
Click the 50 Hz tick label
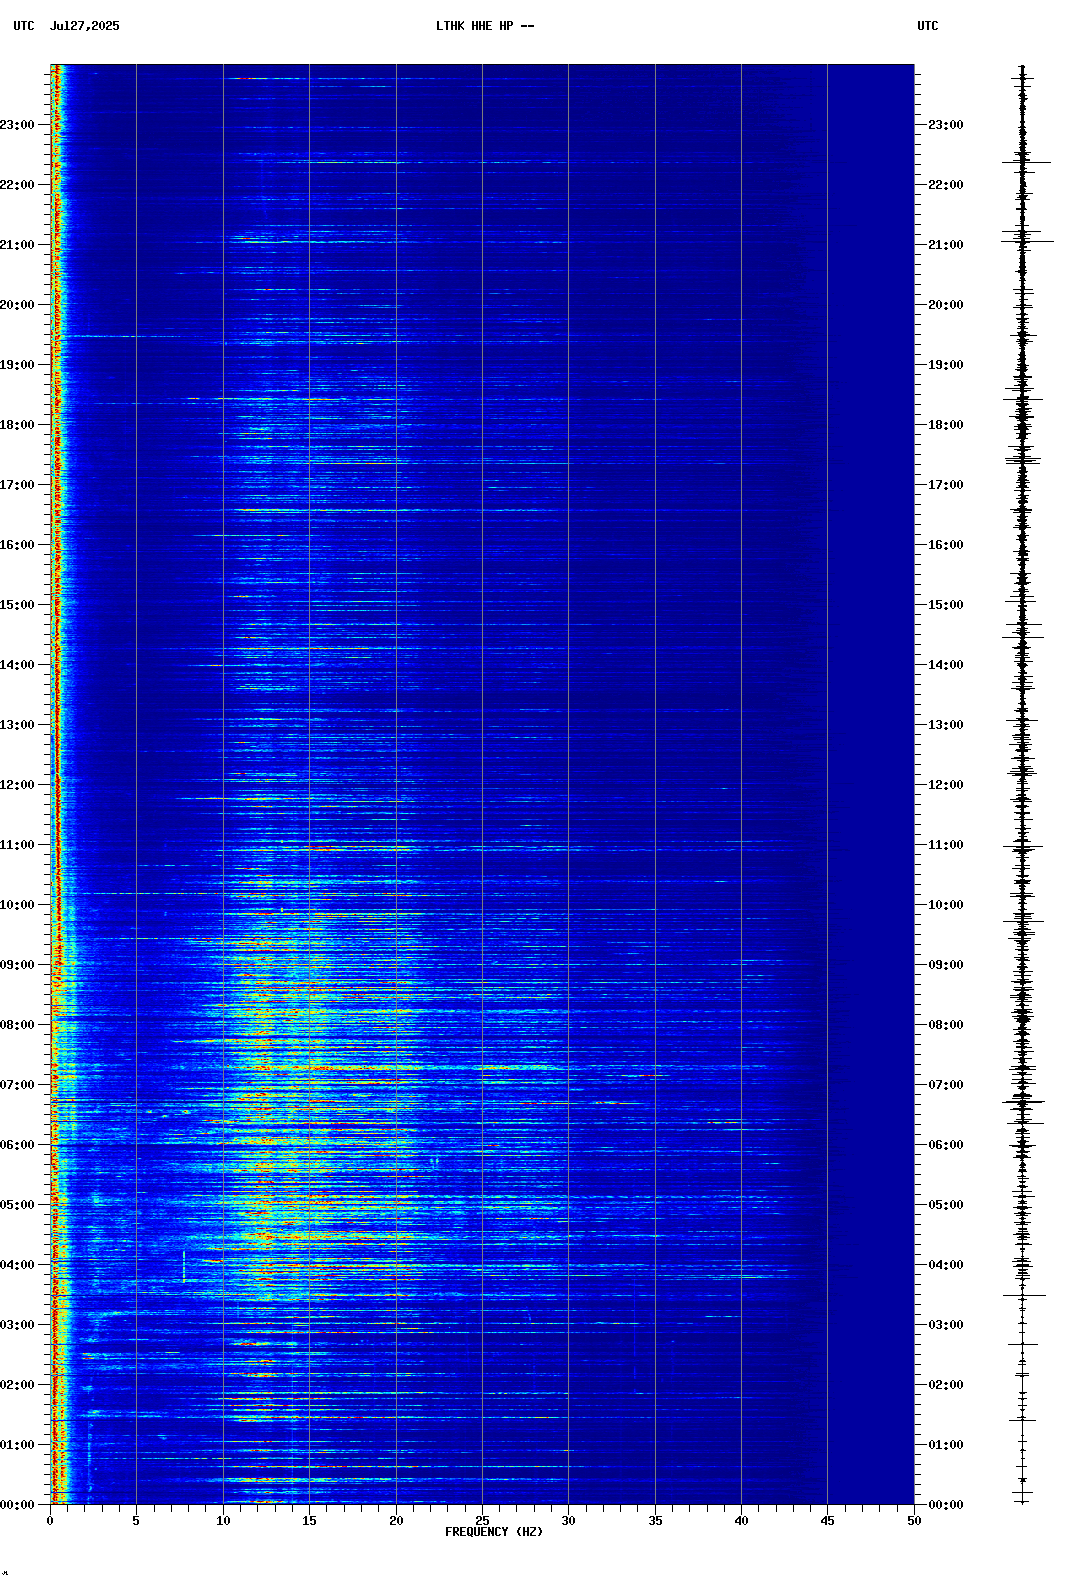point(914,1521)
